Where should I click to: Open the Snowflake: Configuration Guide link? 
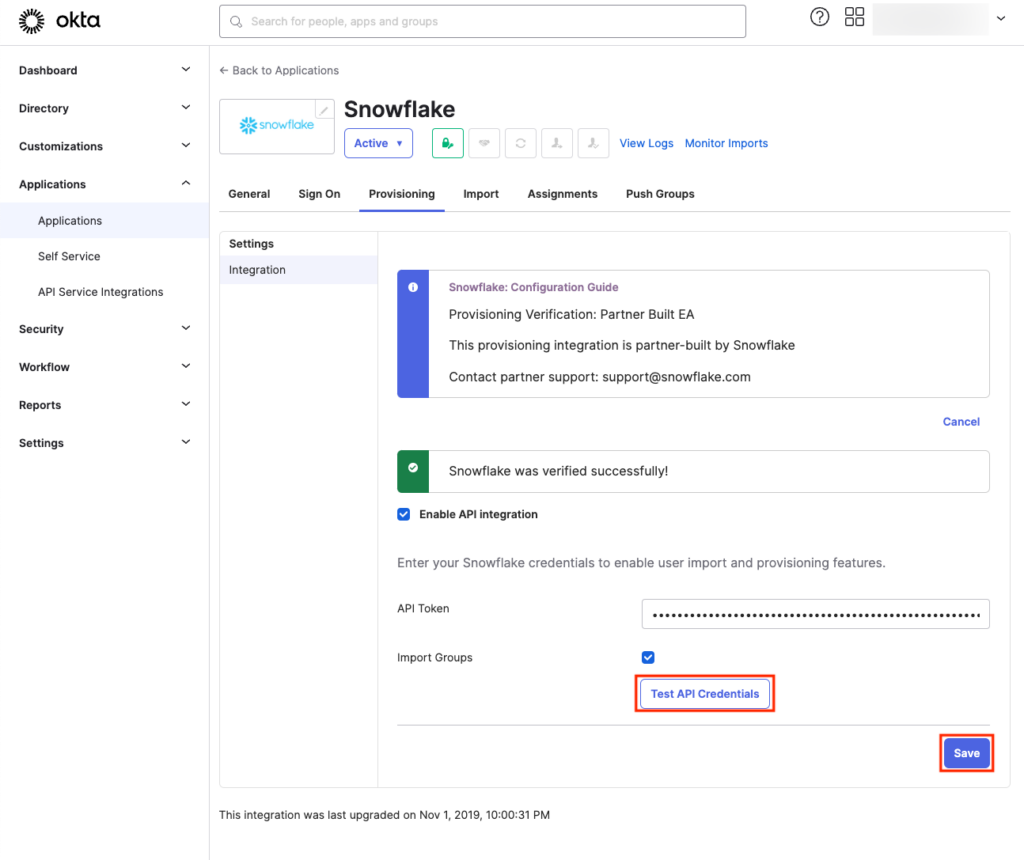tap(533, 287)
